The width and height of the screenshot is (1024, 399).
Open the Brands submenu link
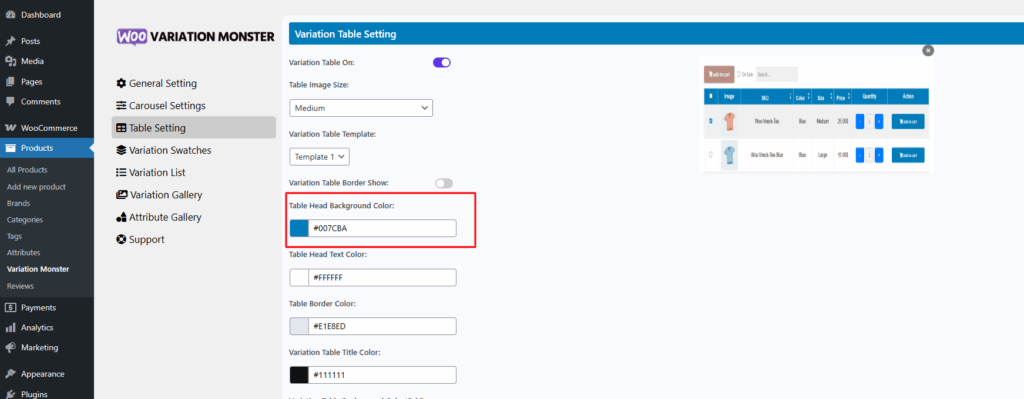(18, 203)
